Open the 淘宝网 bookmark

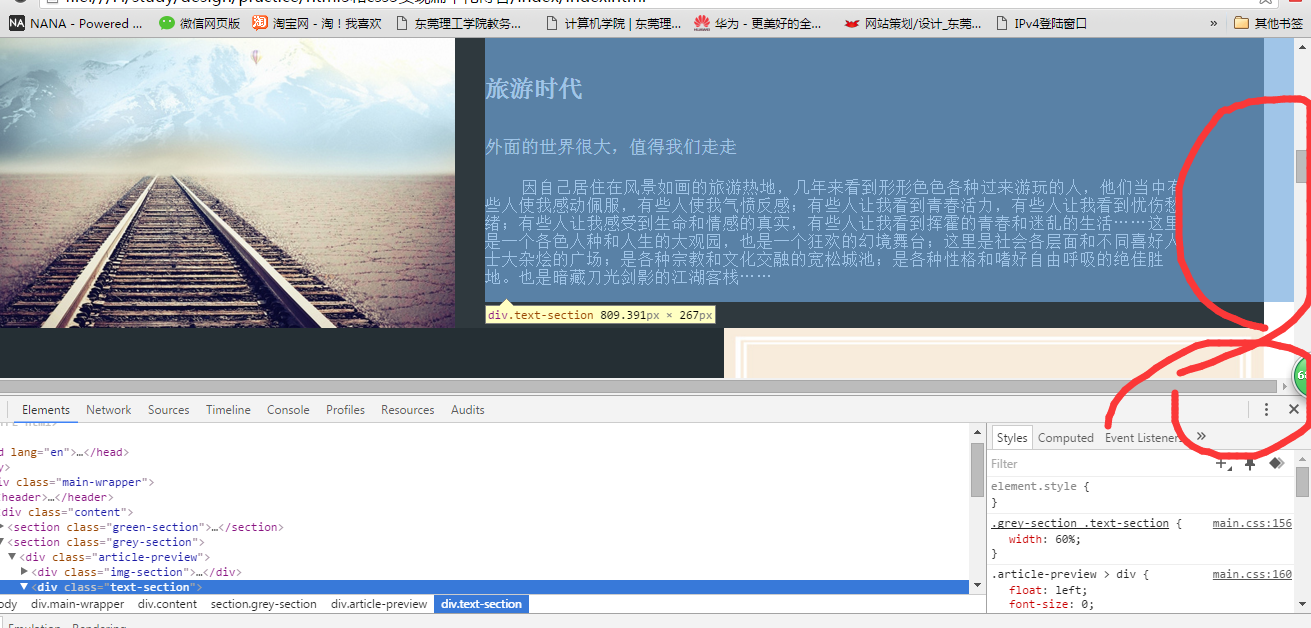pos(317,23)
